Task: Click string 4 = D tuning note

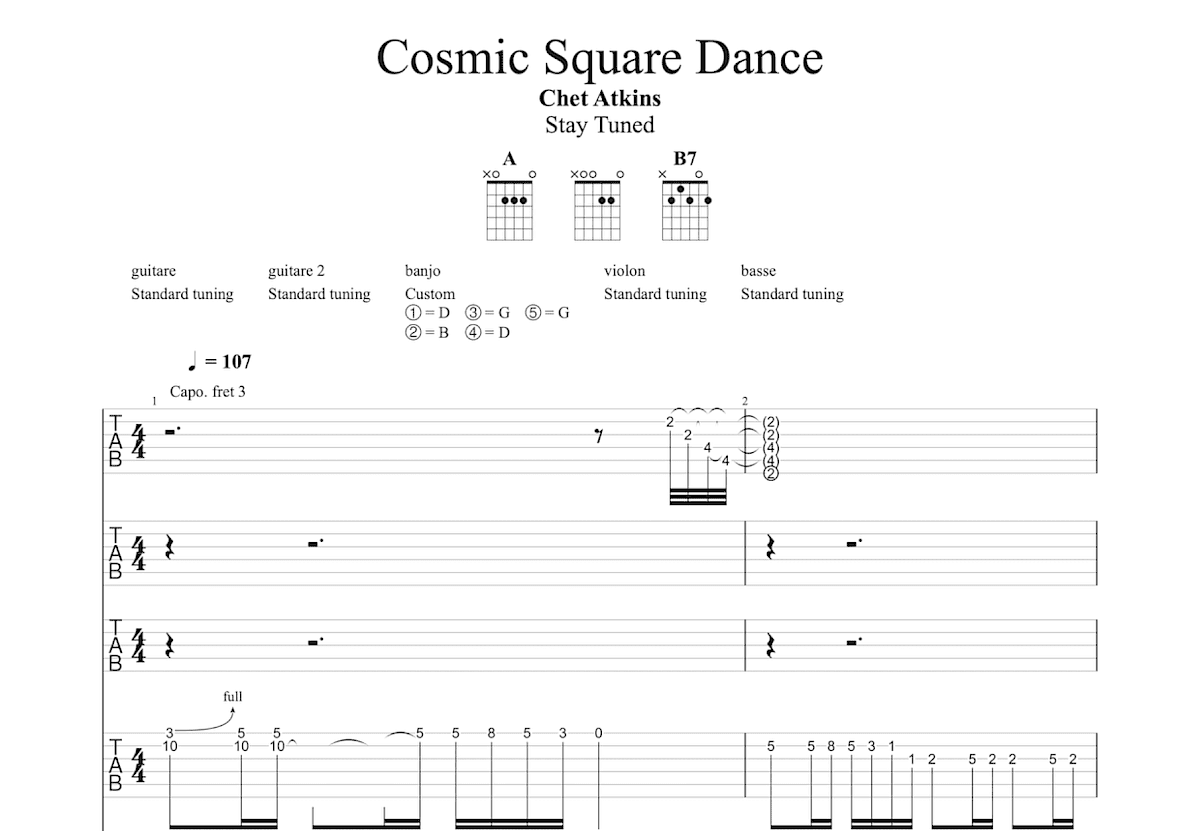Action: (x=487, y=332)
